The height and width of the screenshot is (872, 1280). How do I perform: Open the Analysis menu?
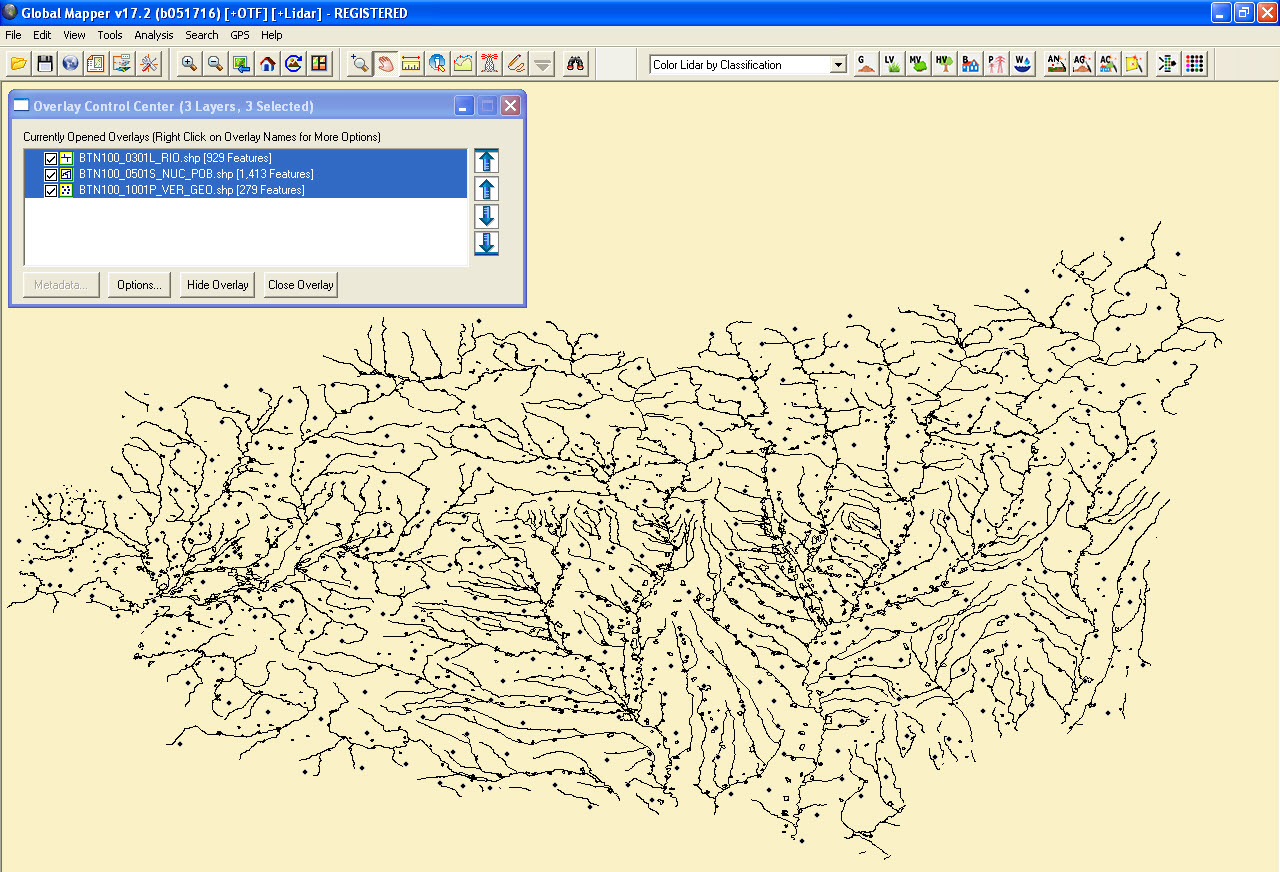153,34
